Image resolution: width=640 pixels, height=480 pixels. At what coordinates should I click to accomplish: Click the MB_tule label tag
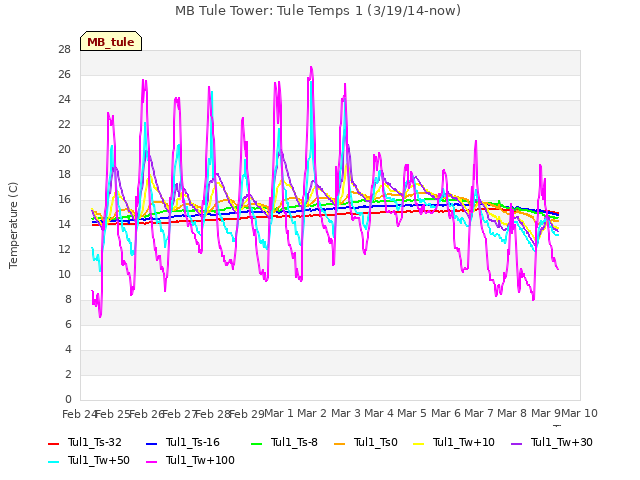pyautogui.click(x=111, y=41)
